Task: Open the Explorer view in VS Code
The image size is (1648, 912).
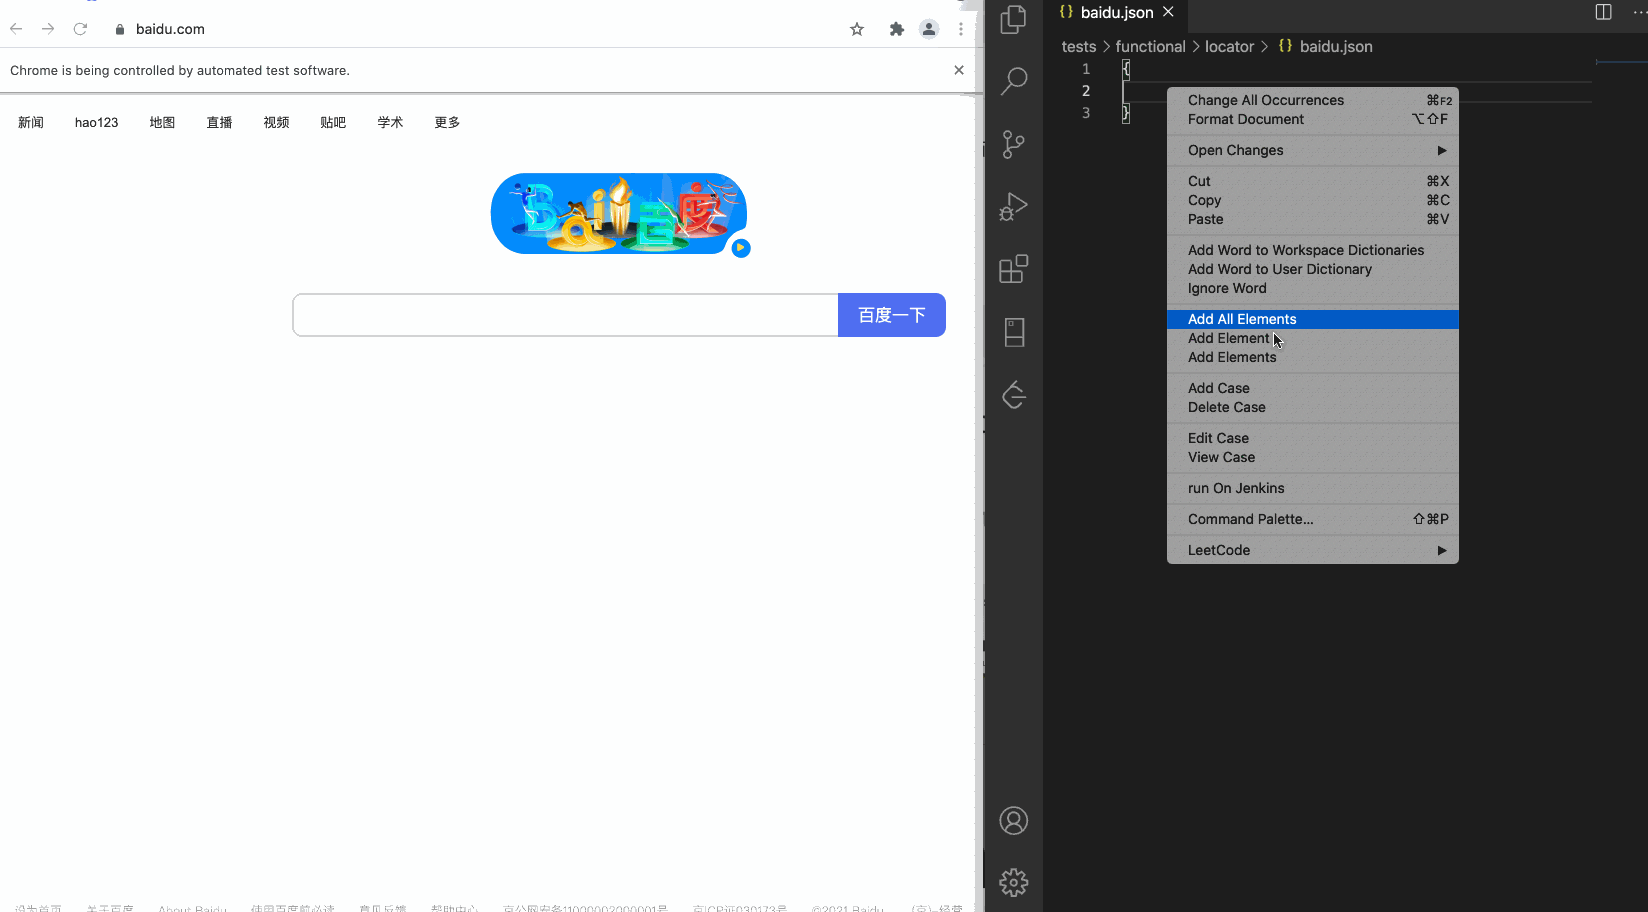Action: 1013,19
